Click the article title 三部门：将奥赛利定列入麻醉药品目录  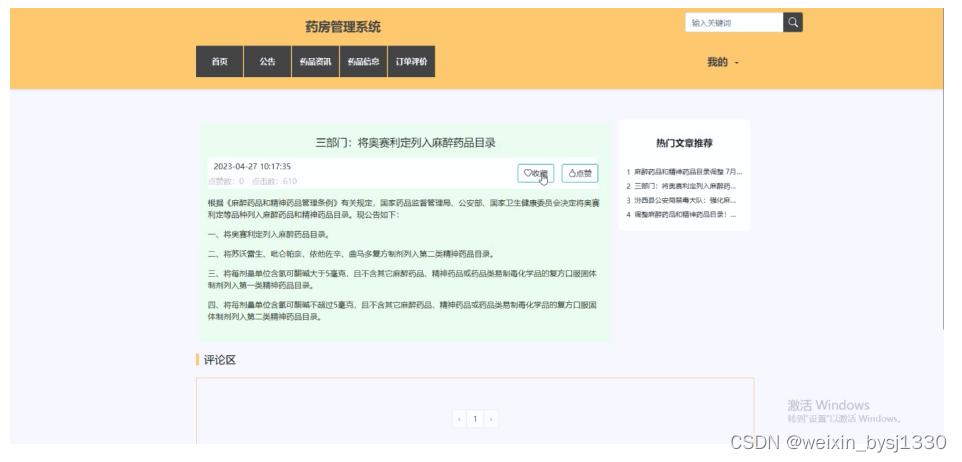pos(406,143)
